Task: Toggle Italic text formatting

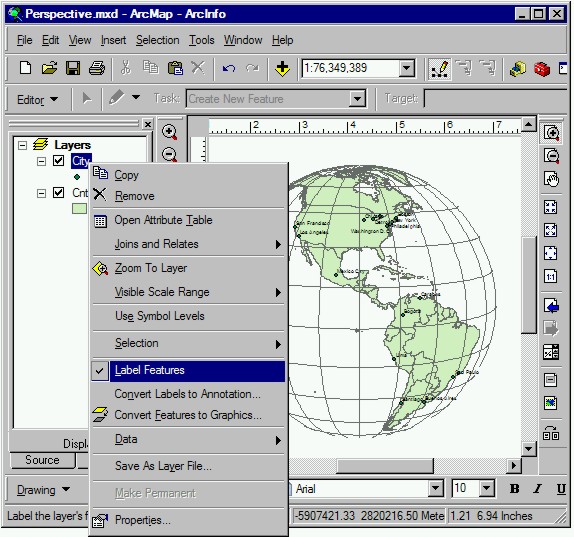Action: (537, 489)
